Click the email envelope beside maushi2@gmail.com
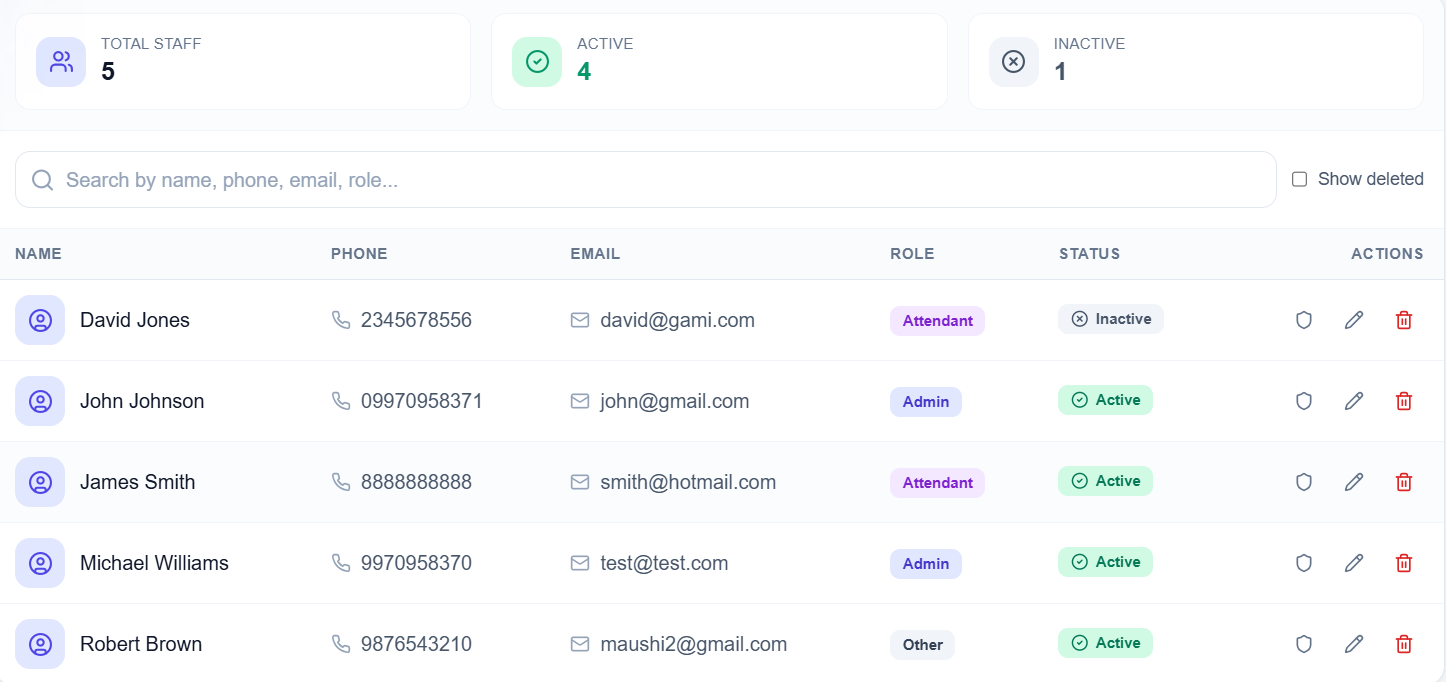1446x682 pixels. coord(580,644)
